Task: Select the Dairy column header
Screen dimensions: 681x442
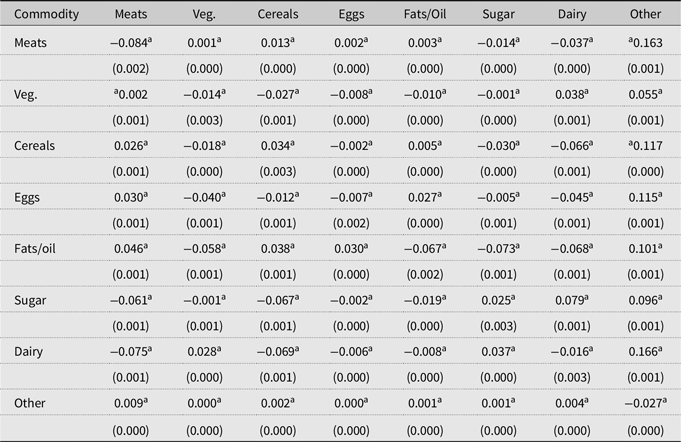Action: (x=571, y=16)
